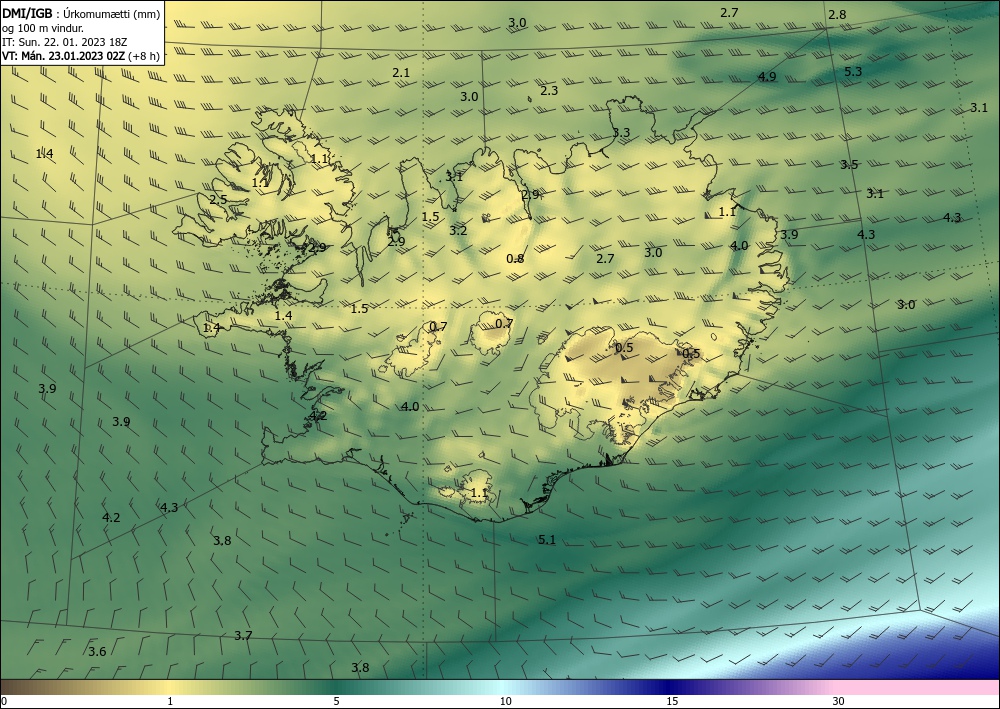Select the 2.5 value in the Westfjords
Screen dimensions: 1000x709
pos(218,200)
